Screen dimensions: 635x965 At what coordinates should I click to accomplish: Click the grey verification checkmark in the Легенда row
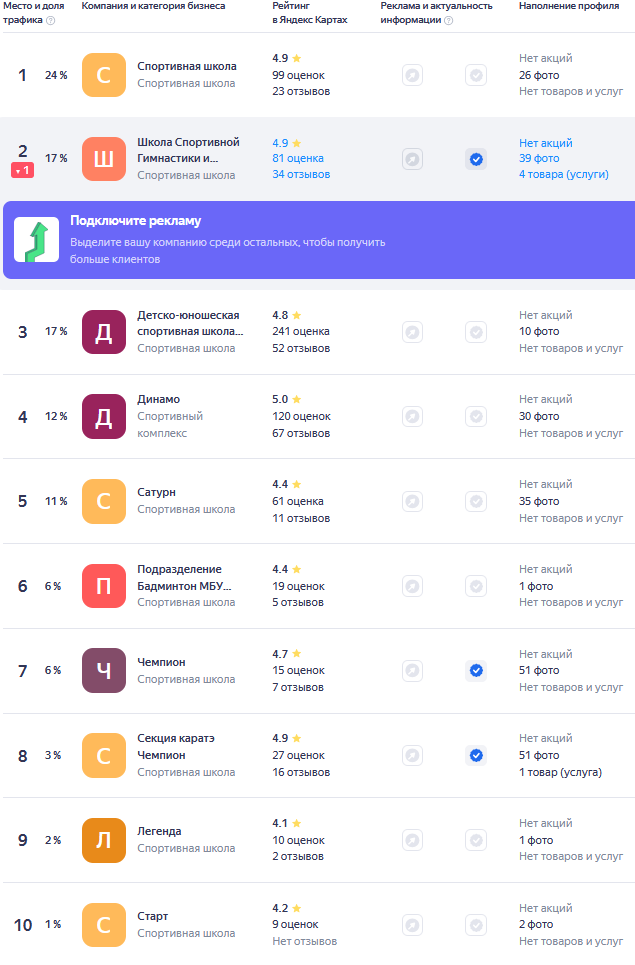[x=476, y=840]
